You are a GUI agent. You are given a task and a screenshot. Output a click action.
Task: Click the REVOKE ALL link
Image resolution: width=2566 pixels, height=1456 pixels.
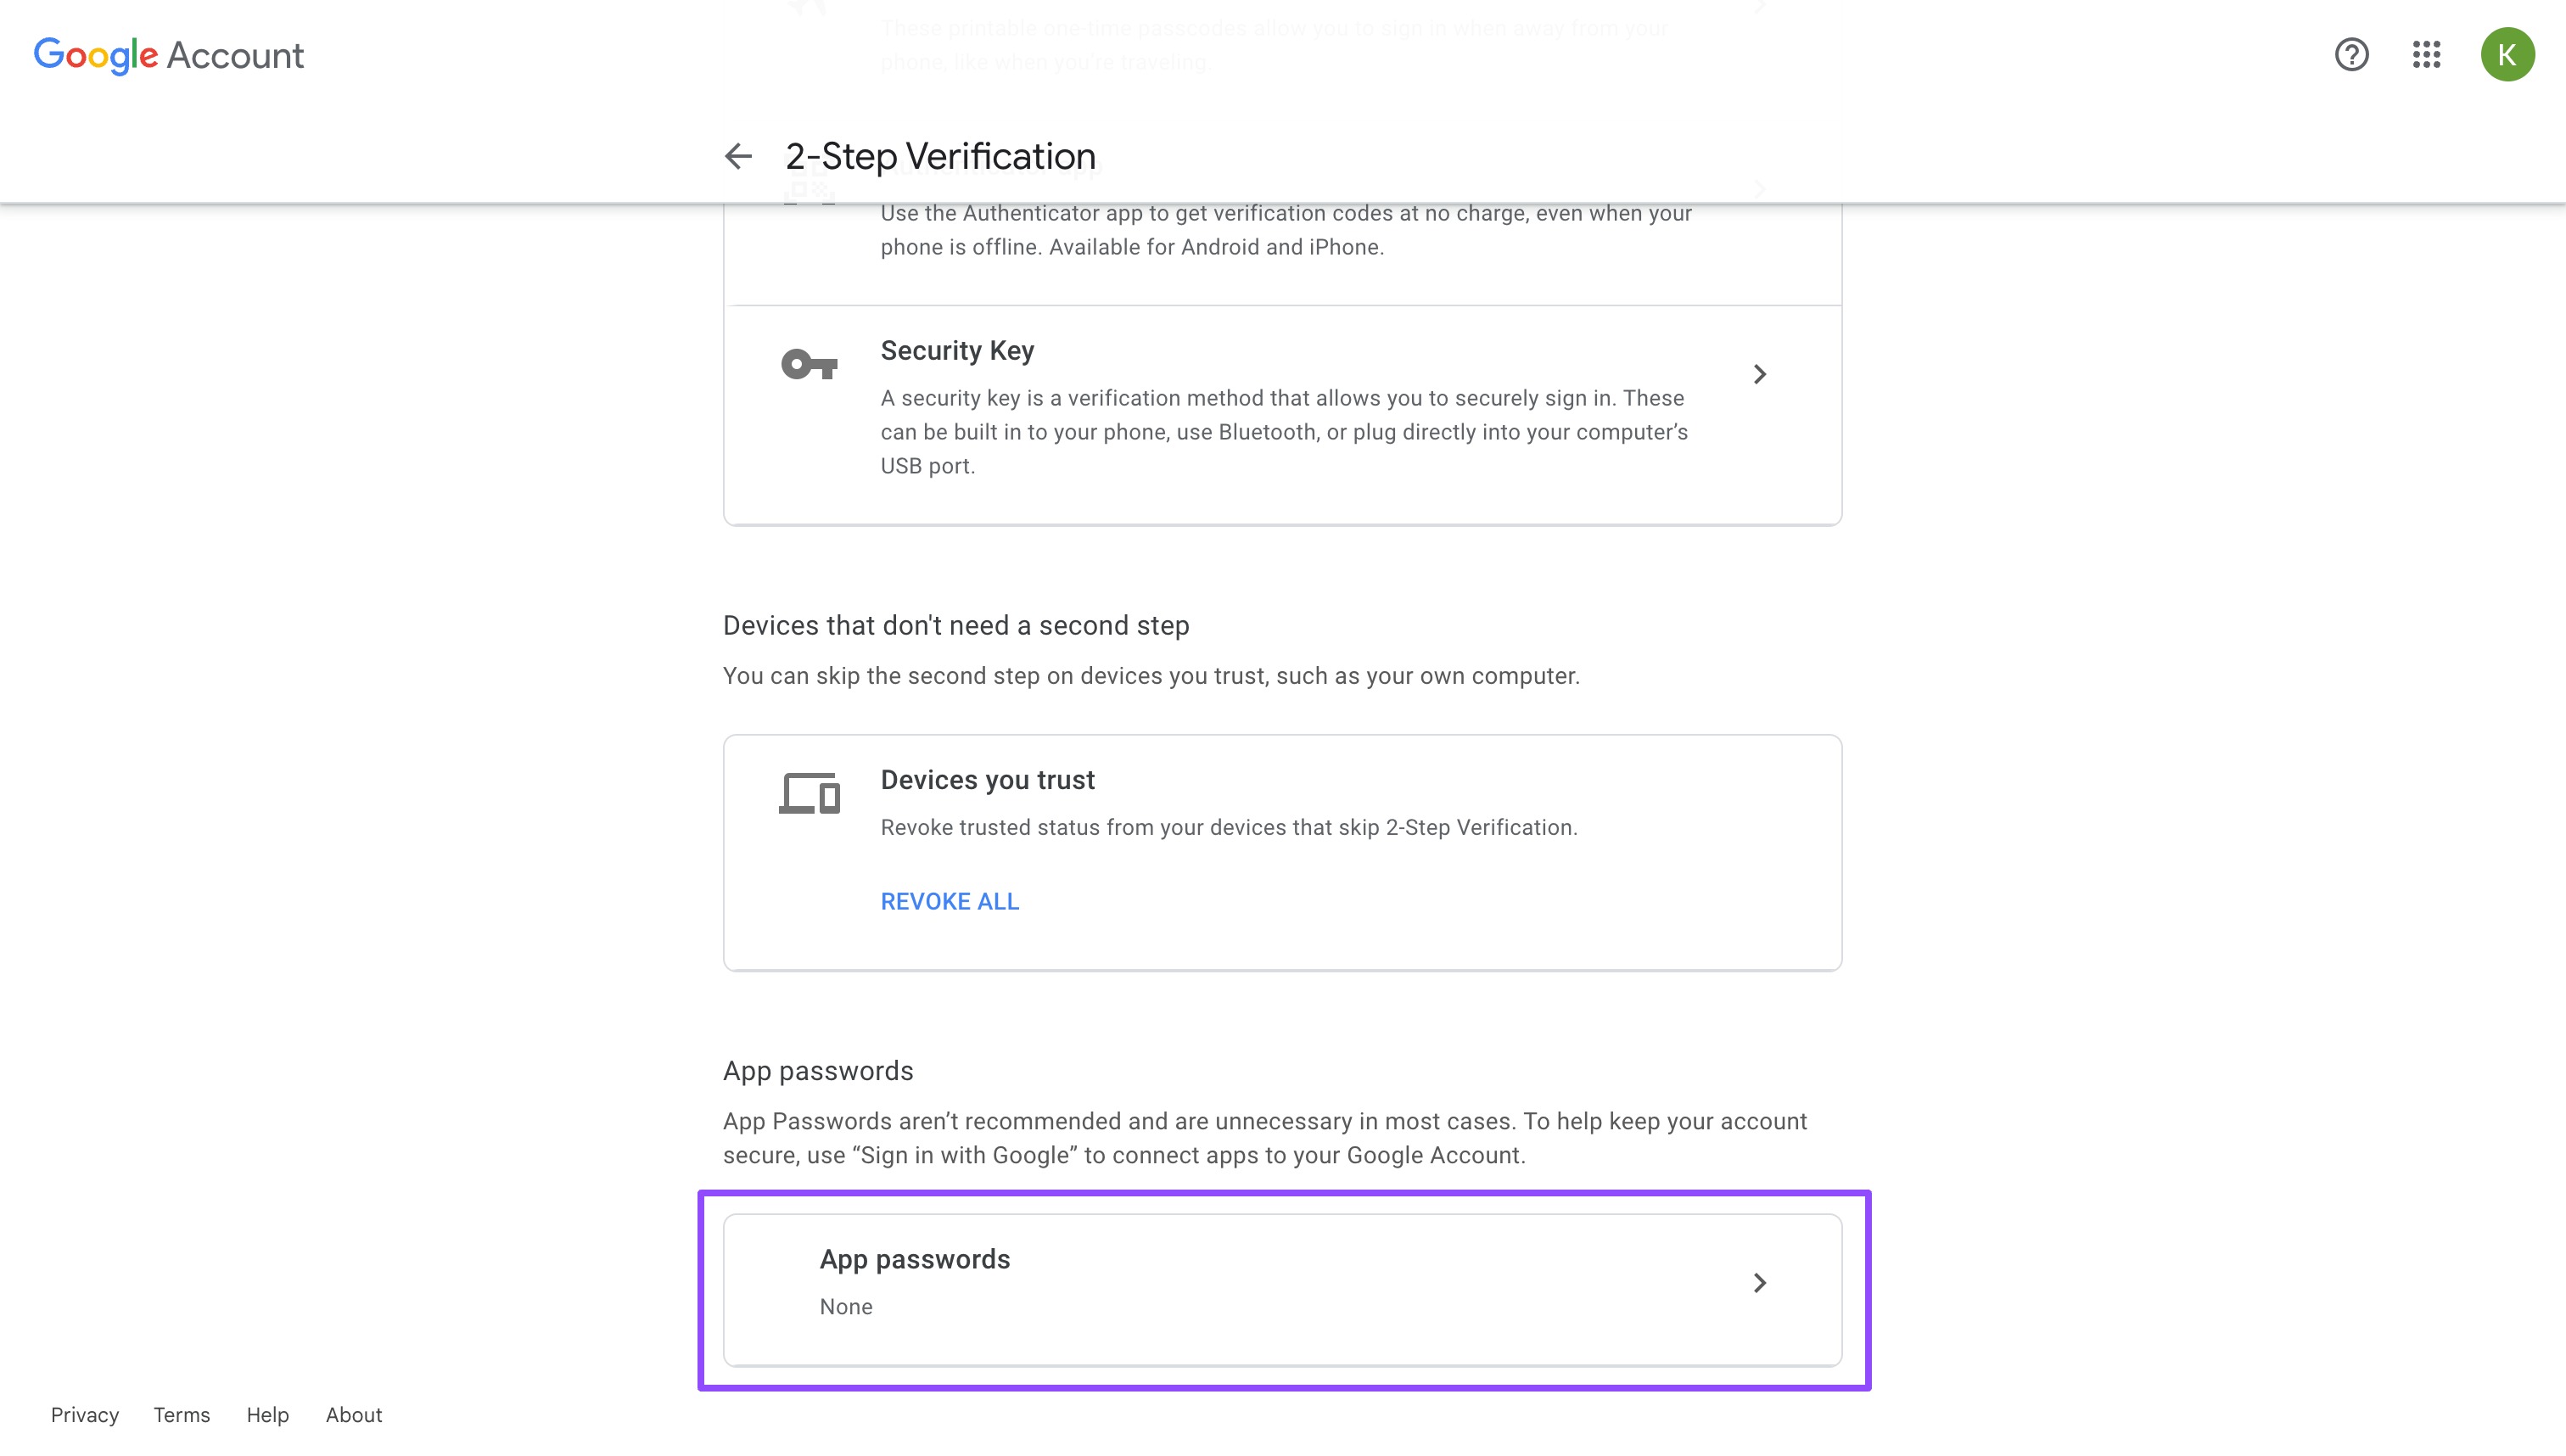949,901
